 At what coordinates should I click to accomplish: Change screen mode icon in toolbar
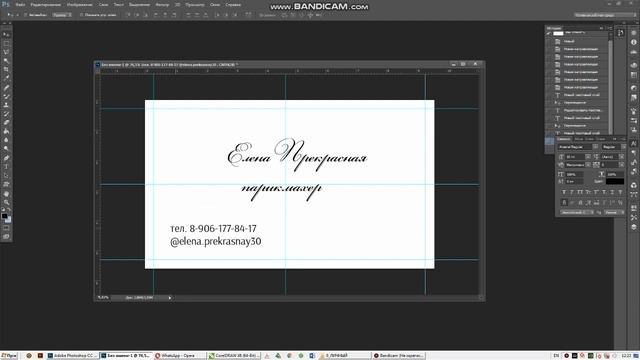6,237
